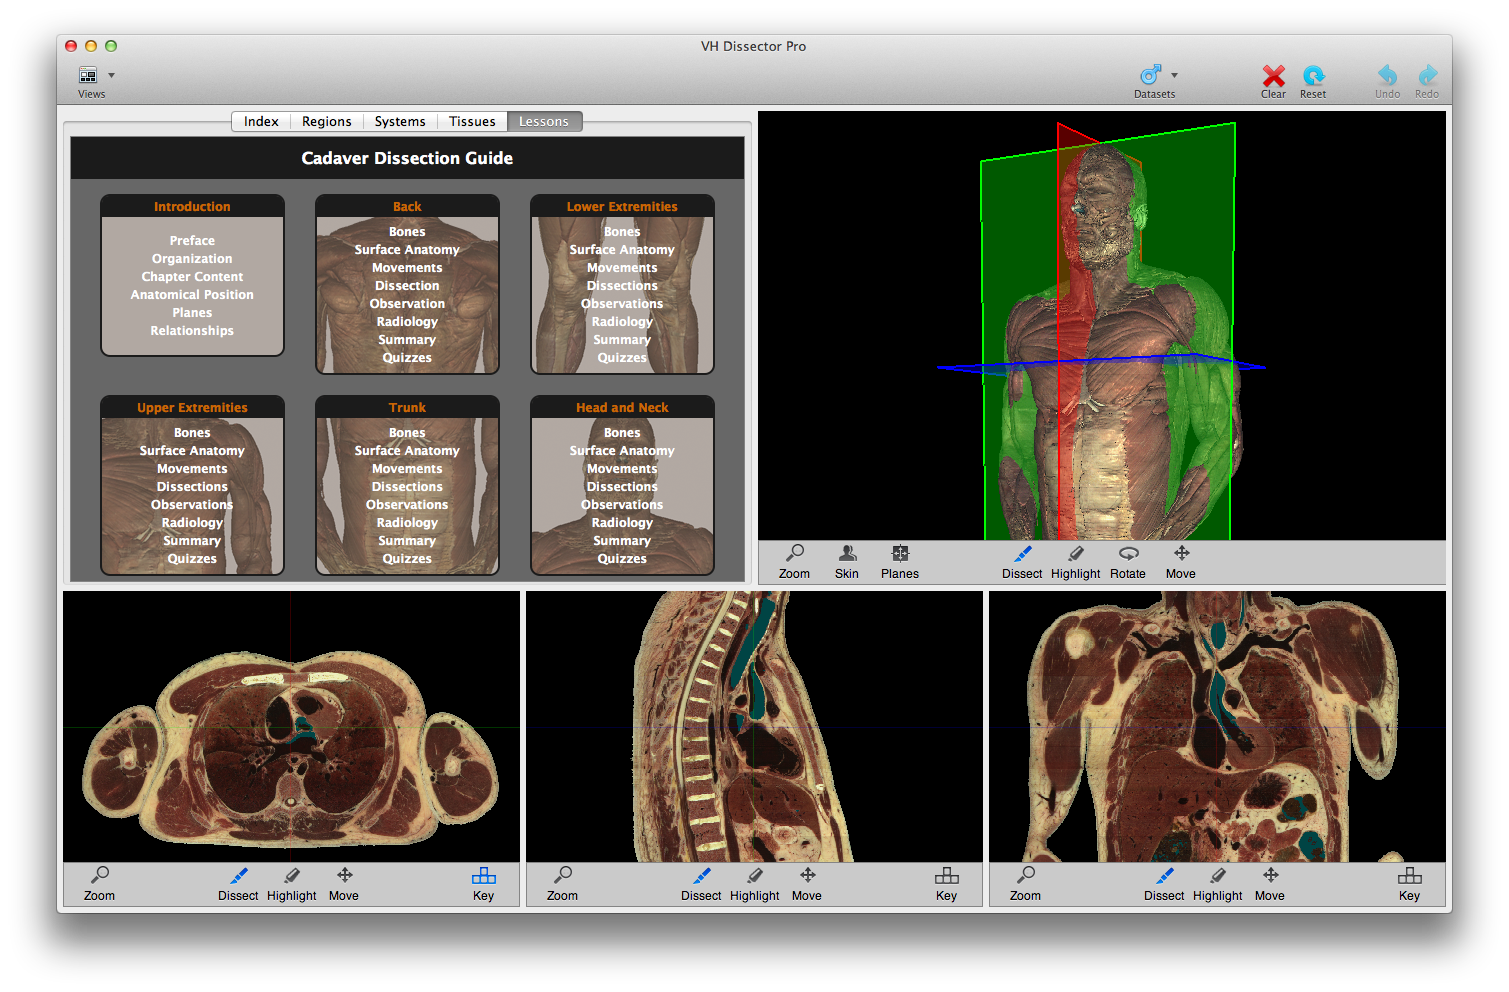Switch to the Systems tab
This screenshot has width=1509, height=992.
point(400,121)
